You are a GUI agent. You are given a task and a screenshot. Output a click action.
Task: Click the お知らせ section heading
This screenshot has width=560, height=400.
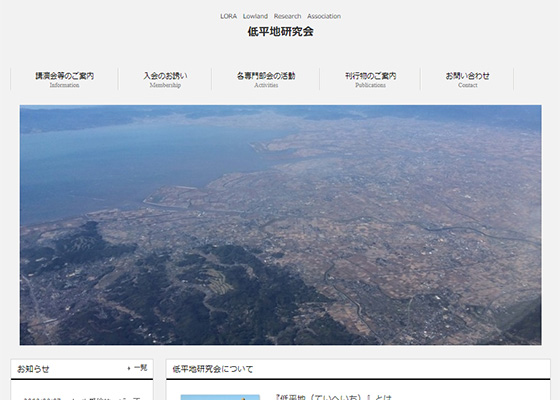pyautogui.click(x=33, y=369)
